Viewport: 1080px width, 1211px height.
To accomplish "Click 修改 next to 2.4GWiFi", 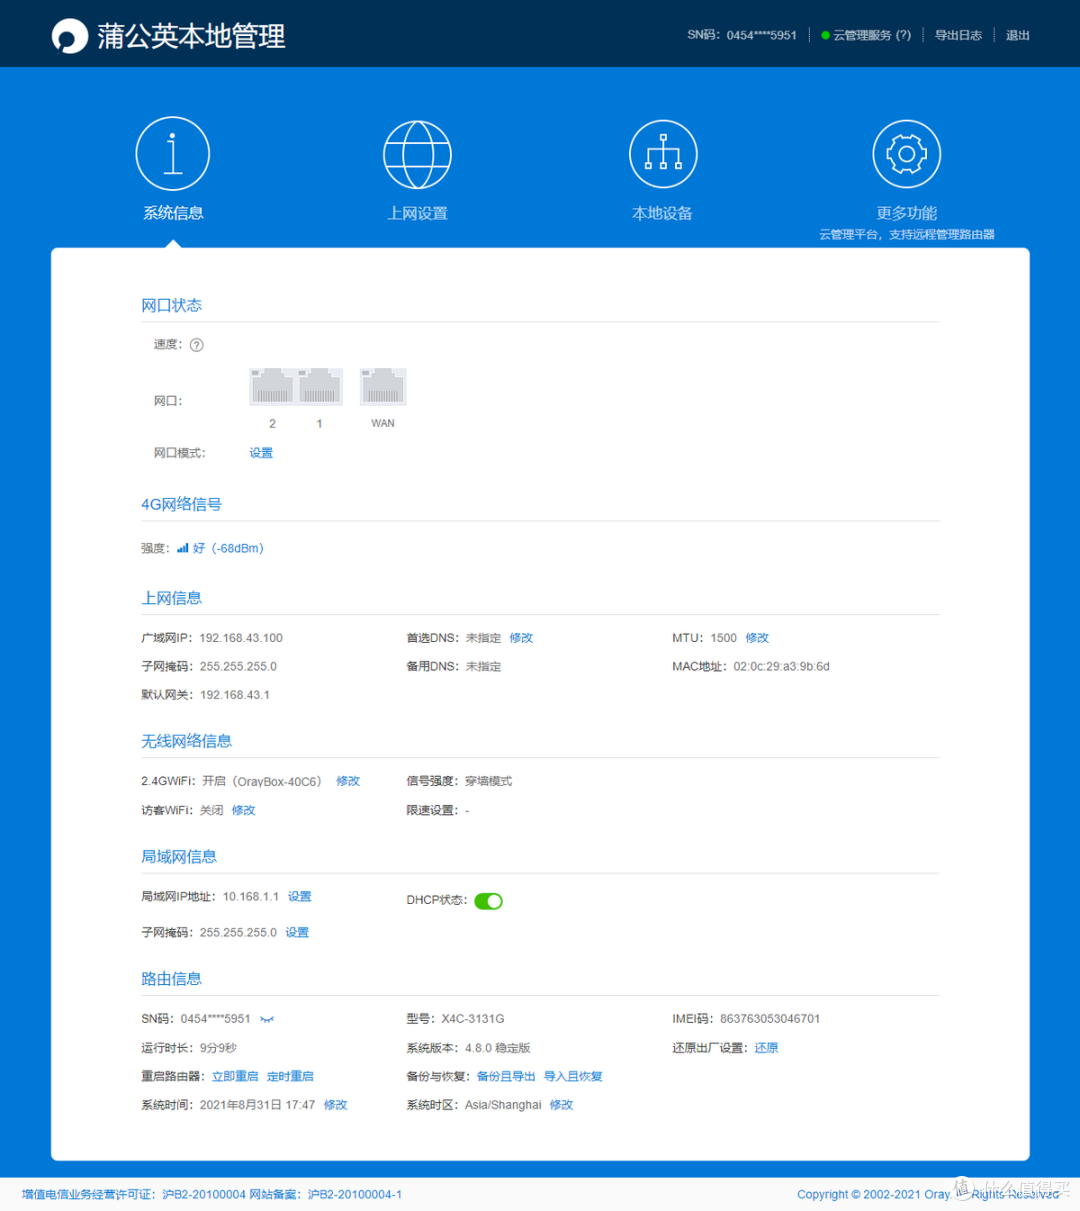I will click(x=348, y=781).
